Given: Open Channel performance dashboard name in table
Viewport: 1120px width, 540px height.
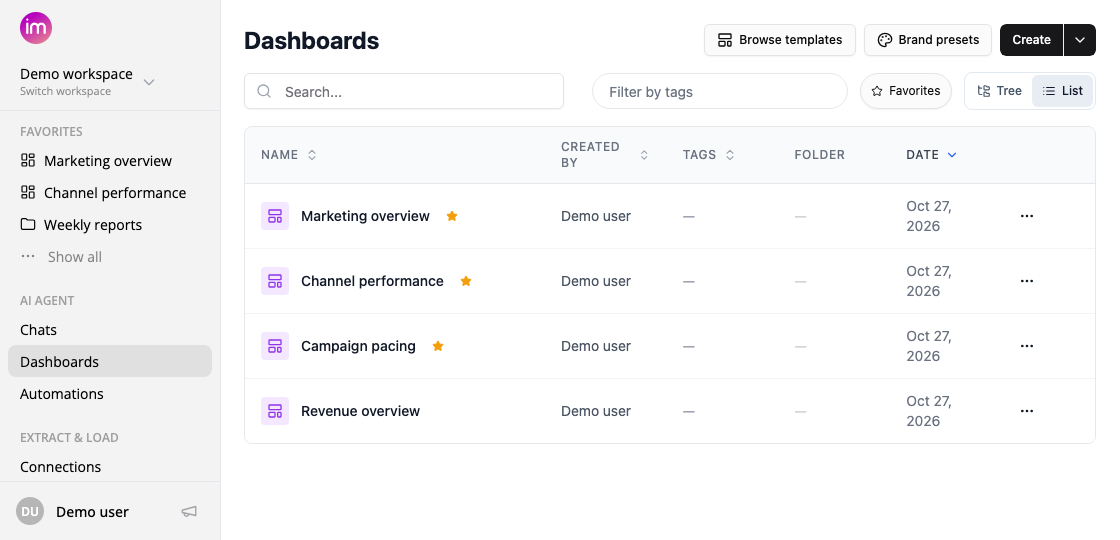Looking at the screenshot, I should 372,281.
